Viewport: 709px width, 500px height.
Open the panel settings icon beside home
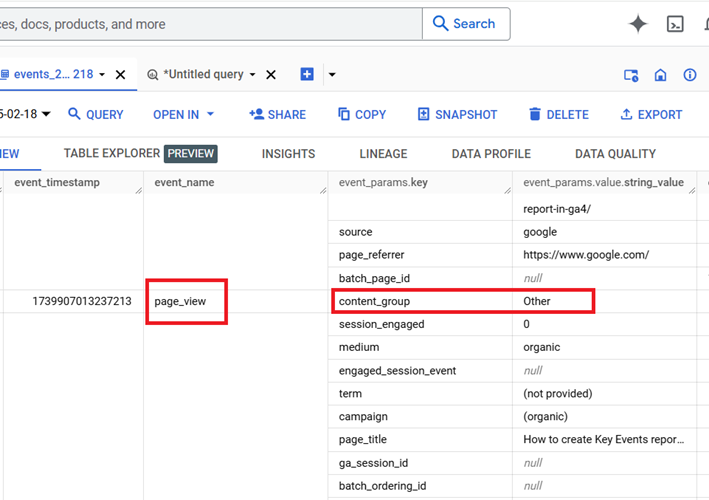pyautogui.click(x=631, y=75)
